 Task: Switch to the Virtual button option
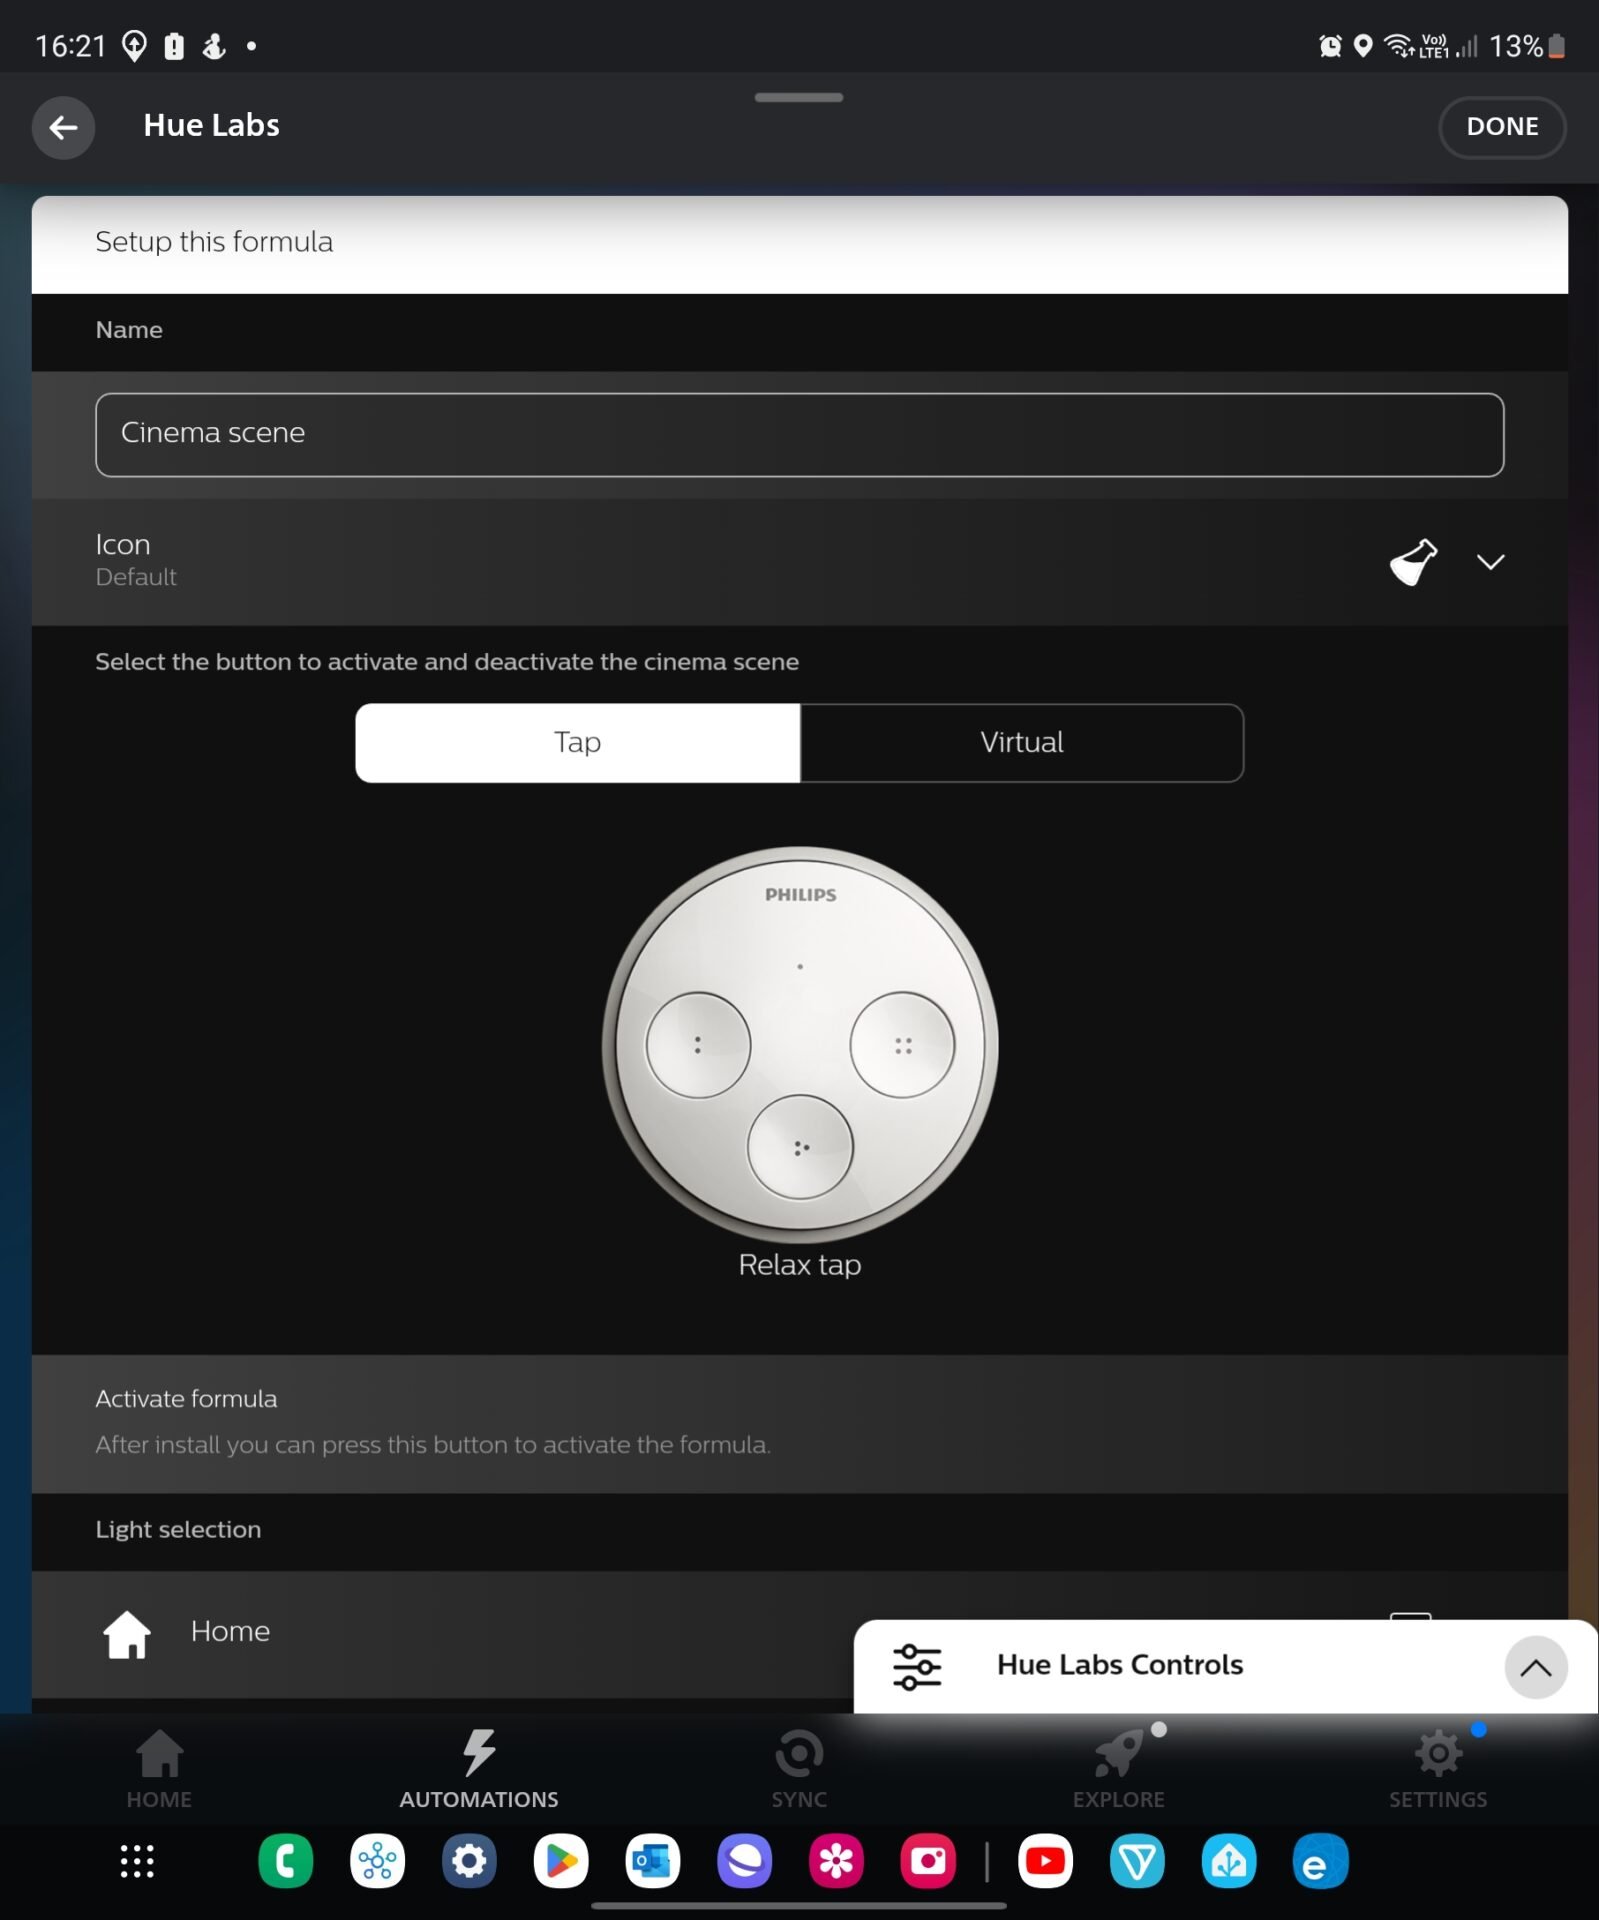(1021, 742)
